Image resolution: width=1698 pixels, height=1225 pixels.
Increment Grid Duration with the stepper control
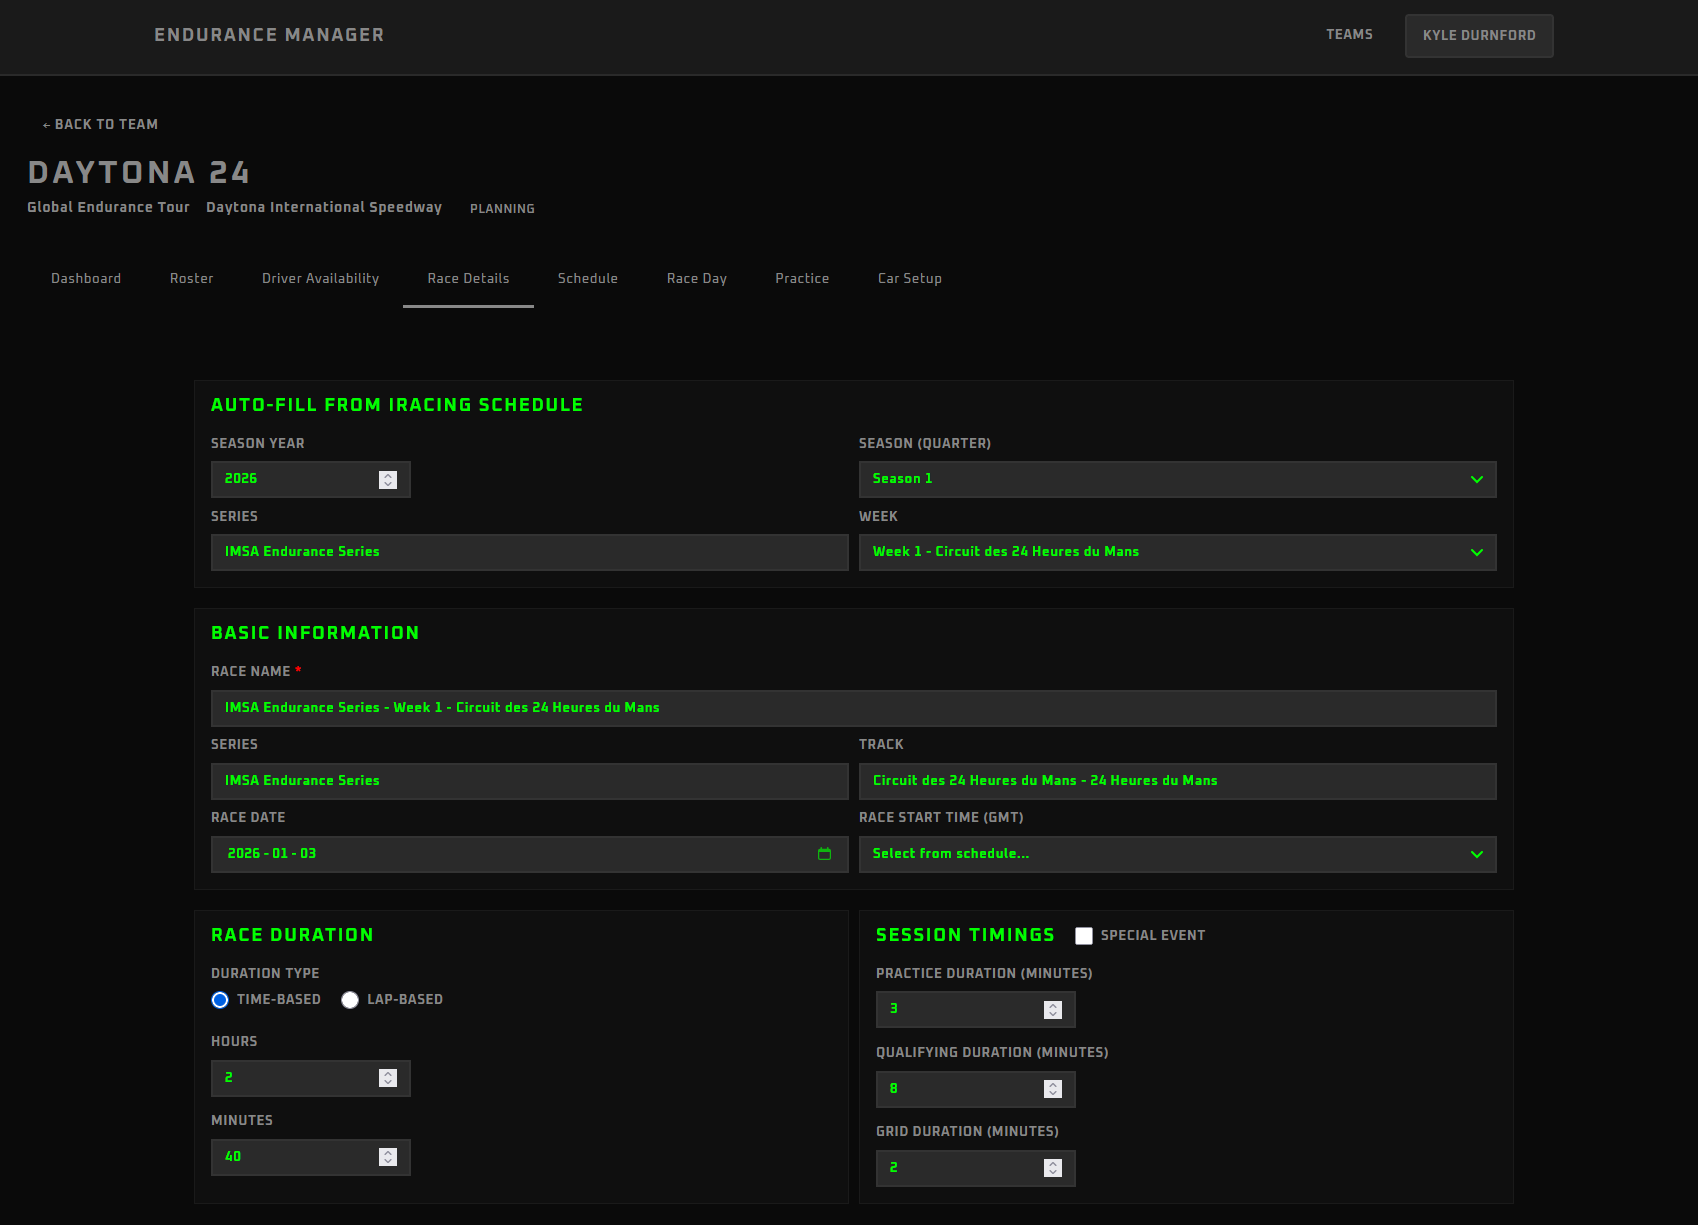pos(1052,1163)
